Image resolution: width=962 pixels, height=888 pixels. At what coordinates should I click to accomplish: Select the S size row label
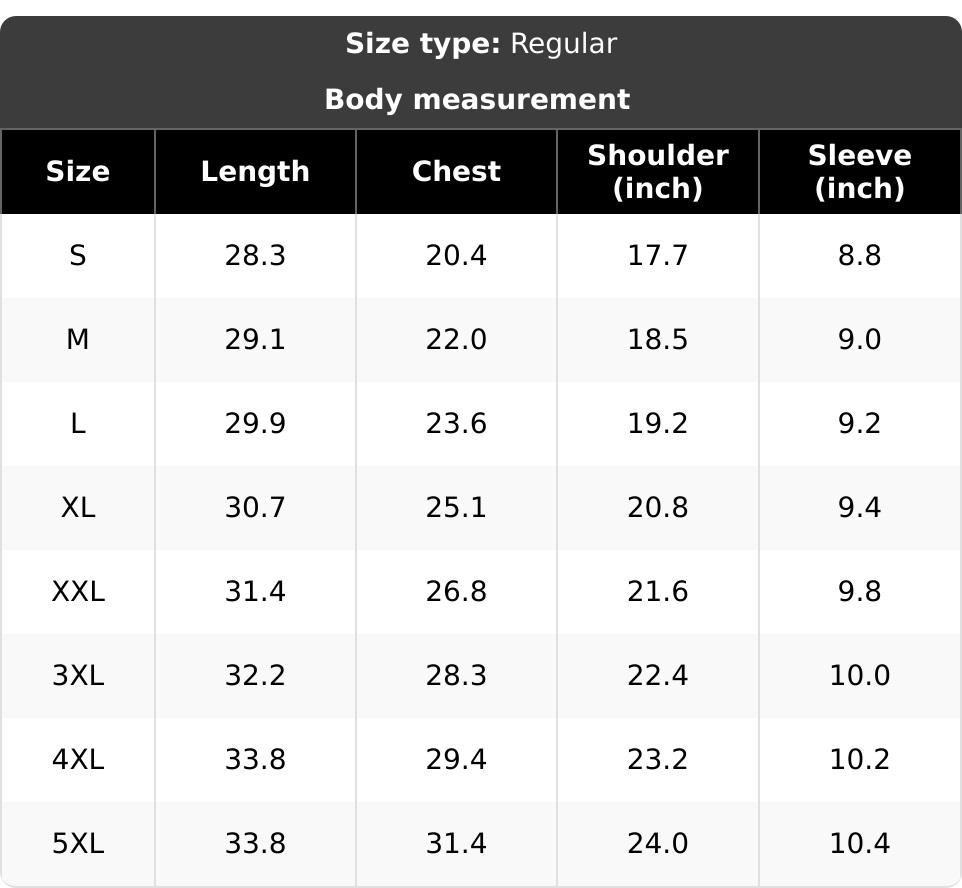coord(78,255)
